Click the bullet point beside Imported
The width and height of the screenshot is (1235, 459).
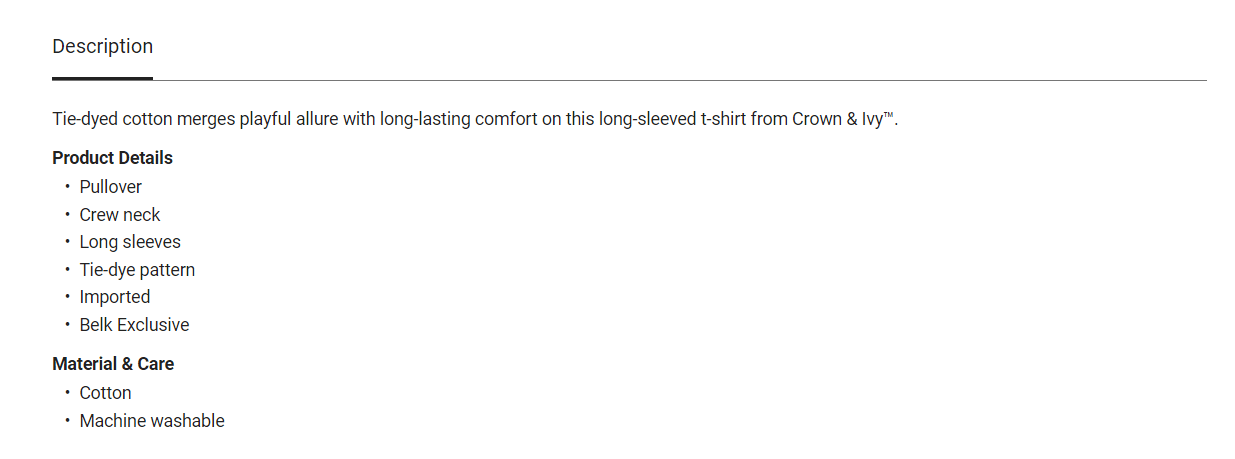click(x=68, y=297)
